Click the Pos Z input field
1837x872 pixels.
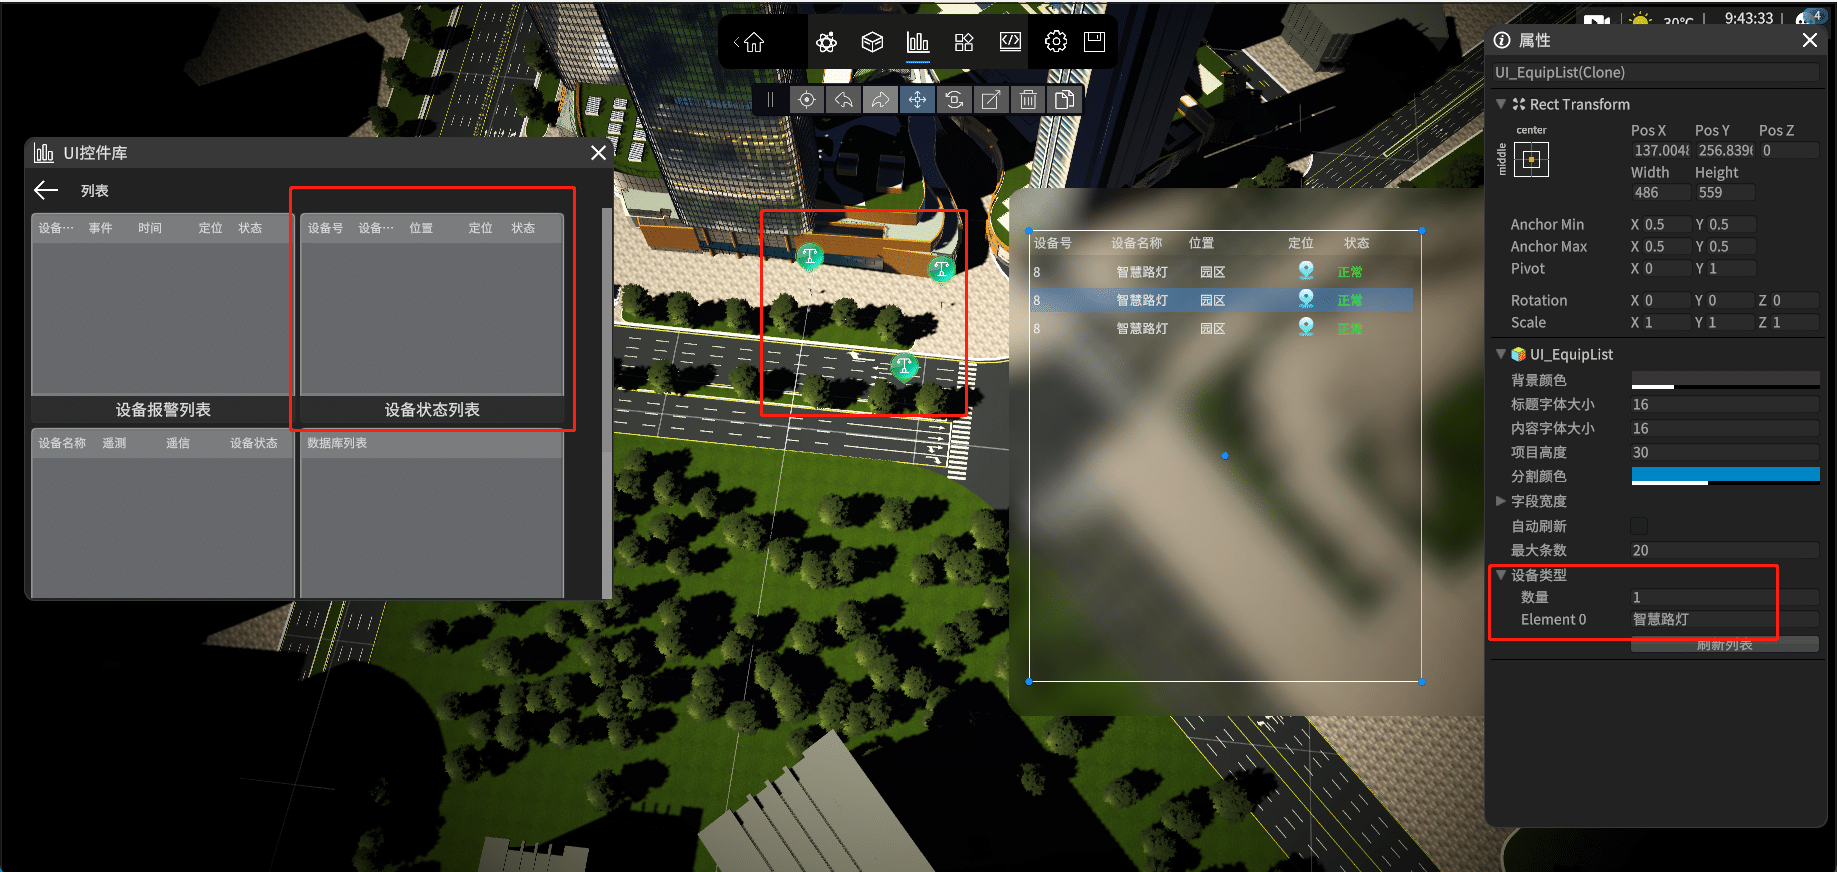coord(1789,150)
